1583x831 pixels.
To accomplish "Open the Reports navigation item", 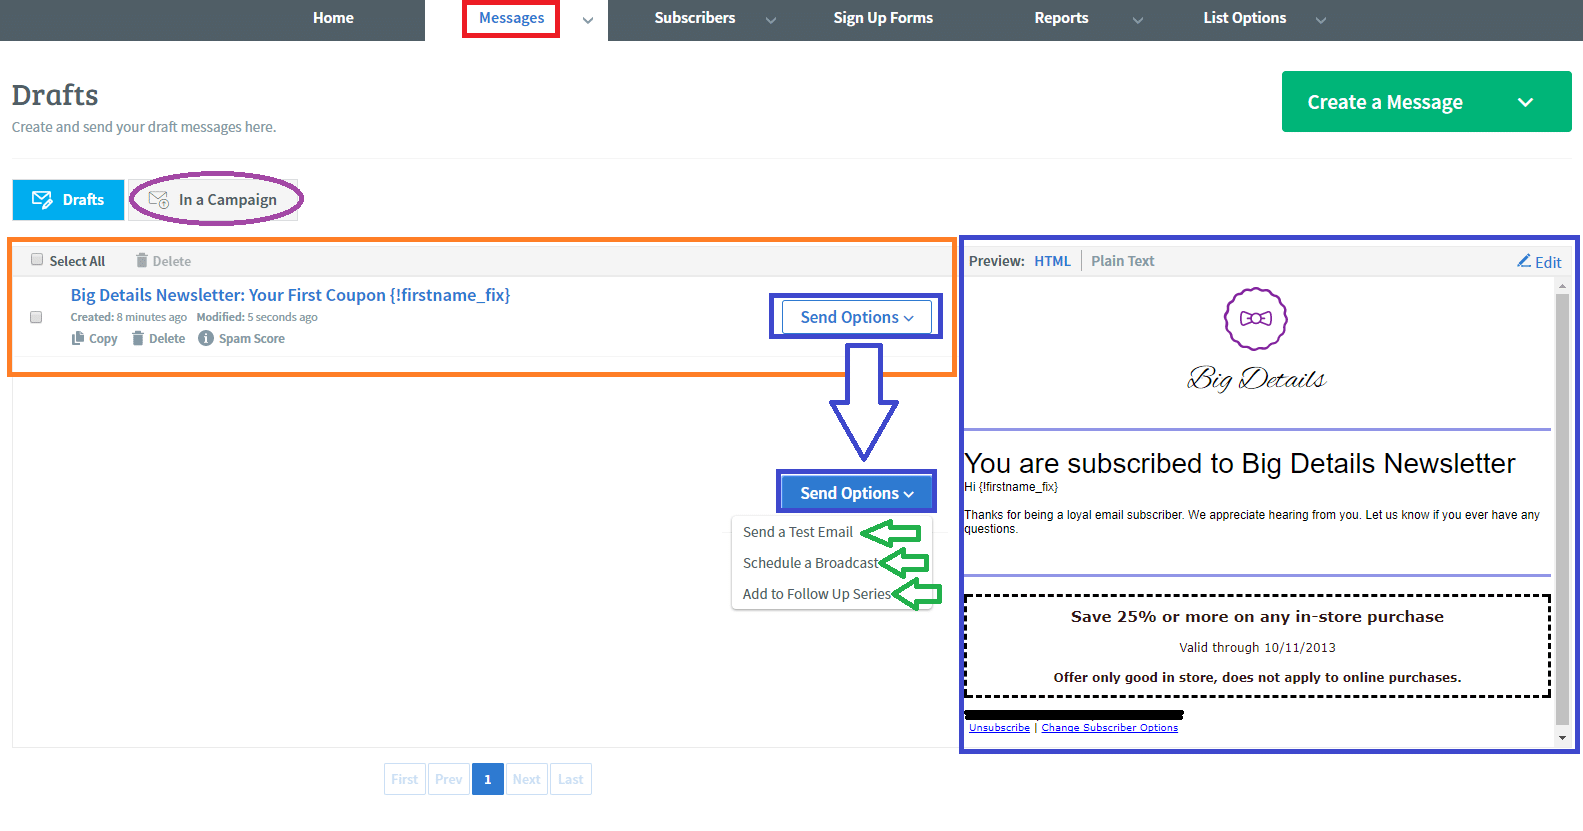I will 1061,18.
